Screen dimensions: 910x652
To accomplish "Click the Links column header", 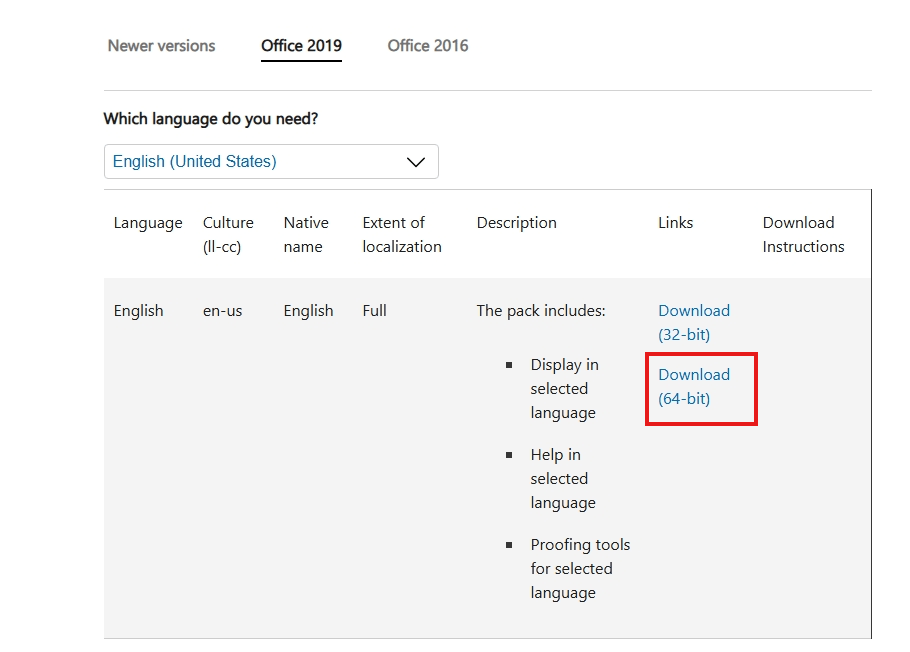I will pyautogui.click(x=676, y=223).
